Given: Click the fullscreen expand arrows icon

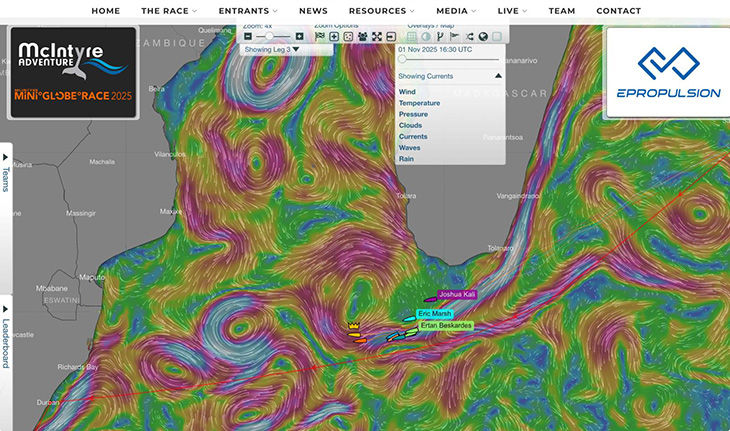Looking at the screenshot, I should tap(376, 36).
